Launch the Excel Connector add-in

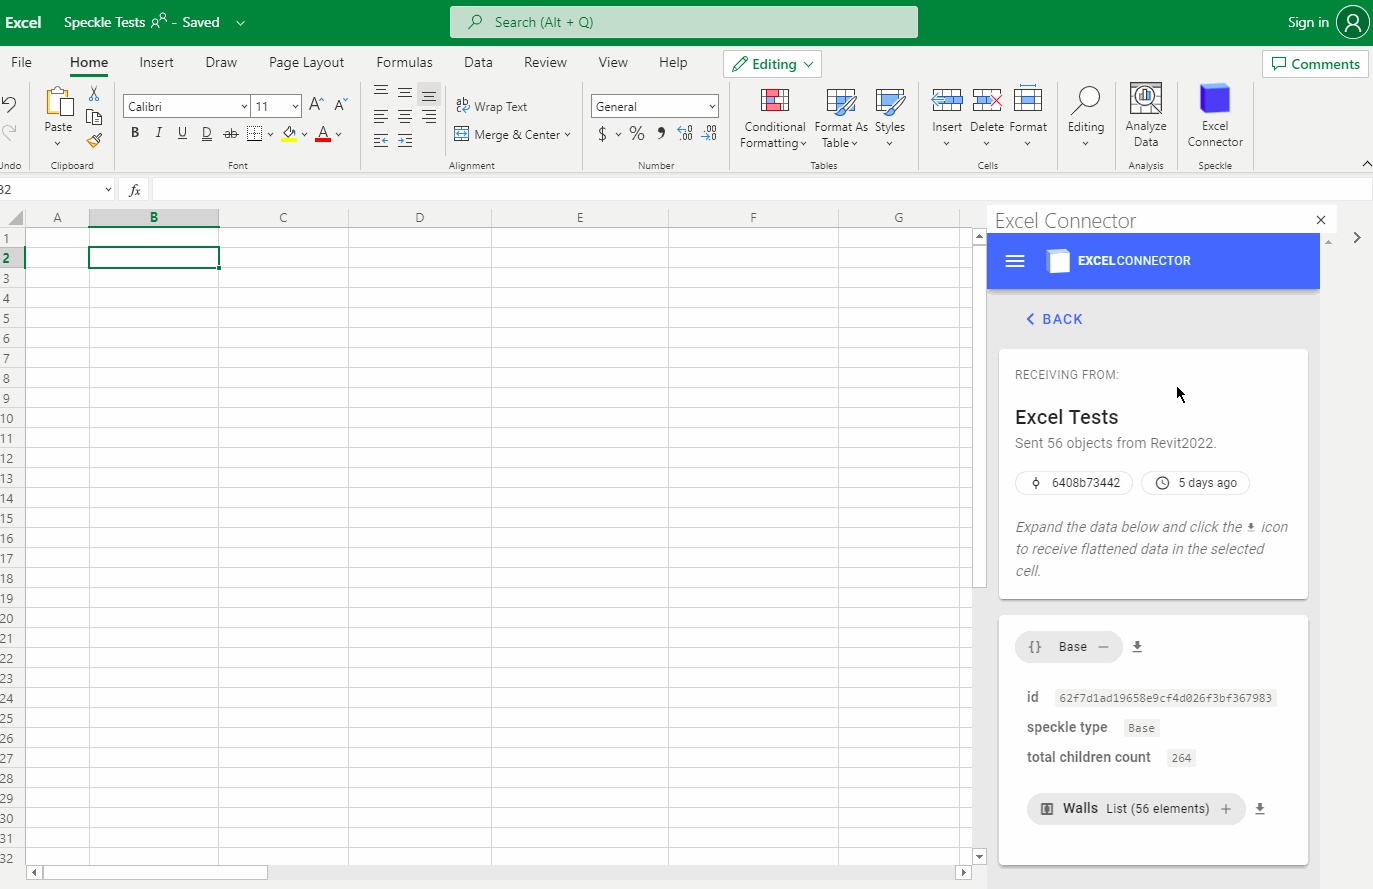click(1215, 114)
